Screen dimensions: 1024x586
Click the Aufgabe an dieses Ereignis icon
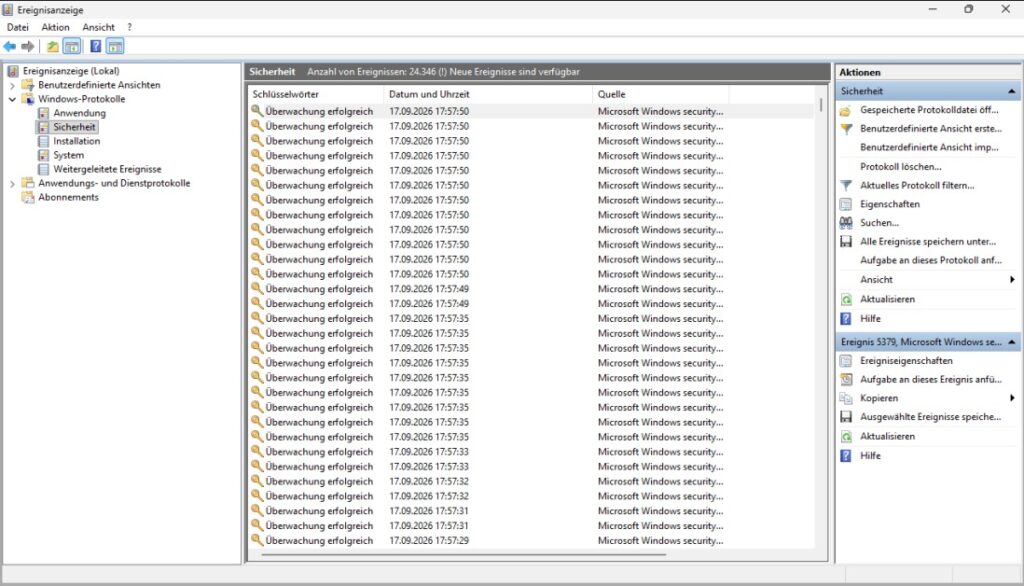click(x=846, y=380)
